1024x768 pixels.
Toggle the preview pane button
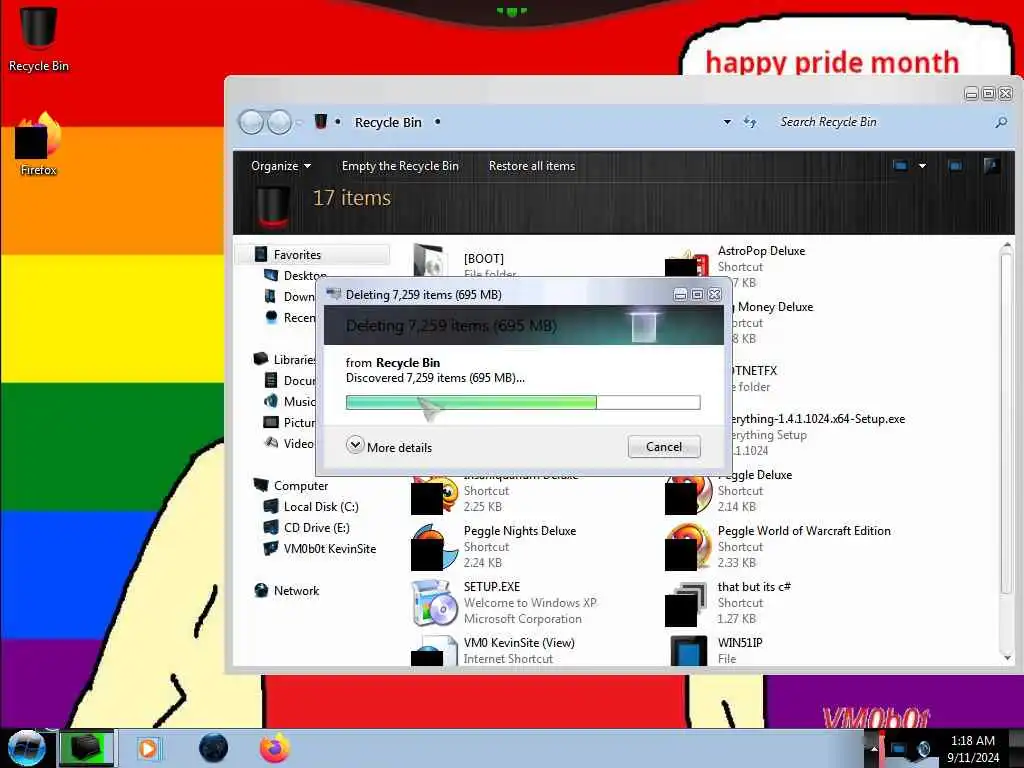[955, 166]
